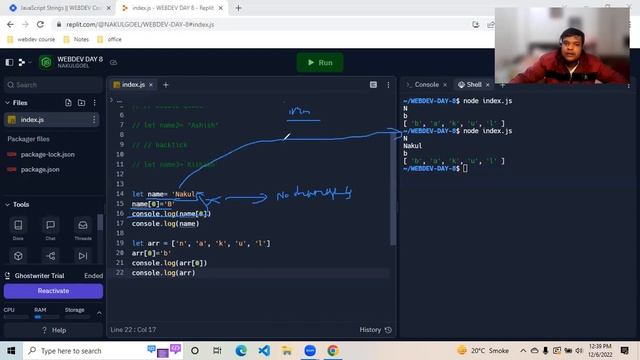This screenshot has width=640, height=360.
Task: Open a new browser tab
Action: coord(238,8)
